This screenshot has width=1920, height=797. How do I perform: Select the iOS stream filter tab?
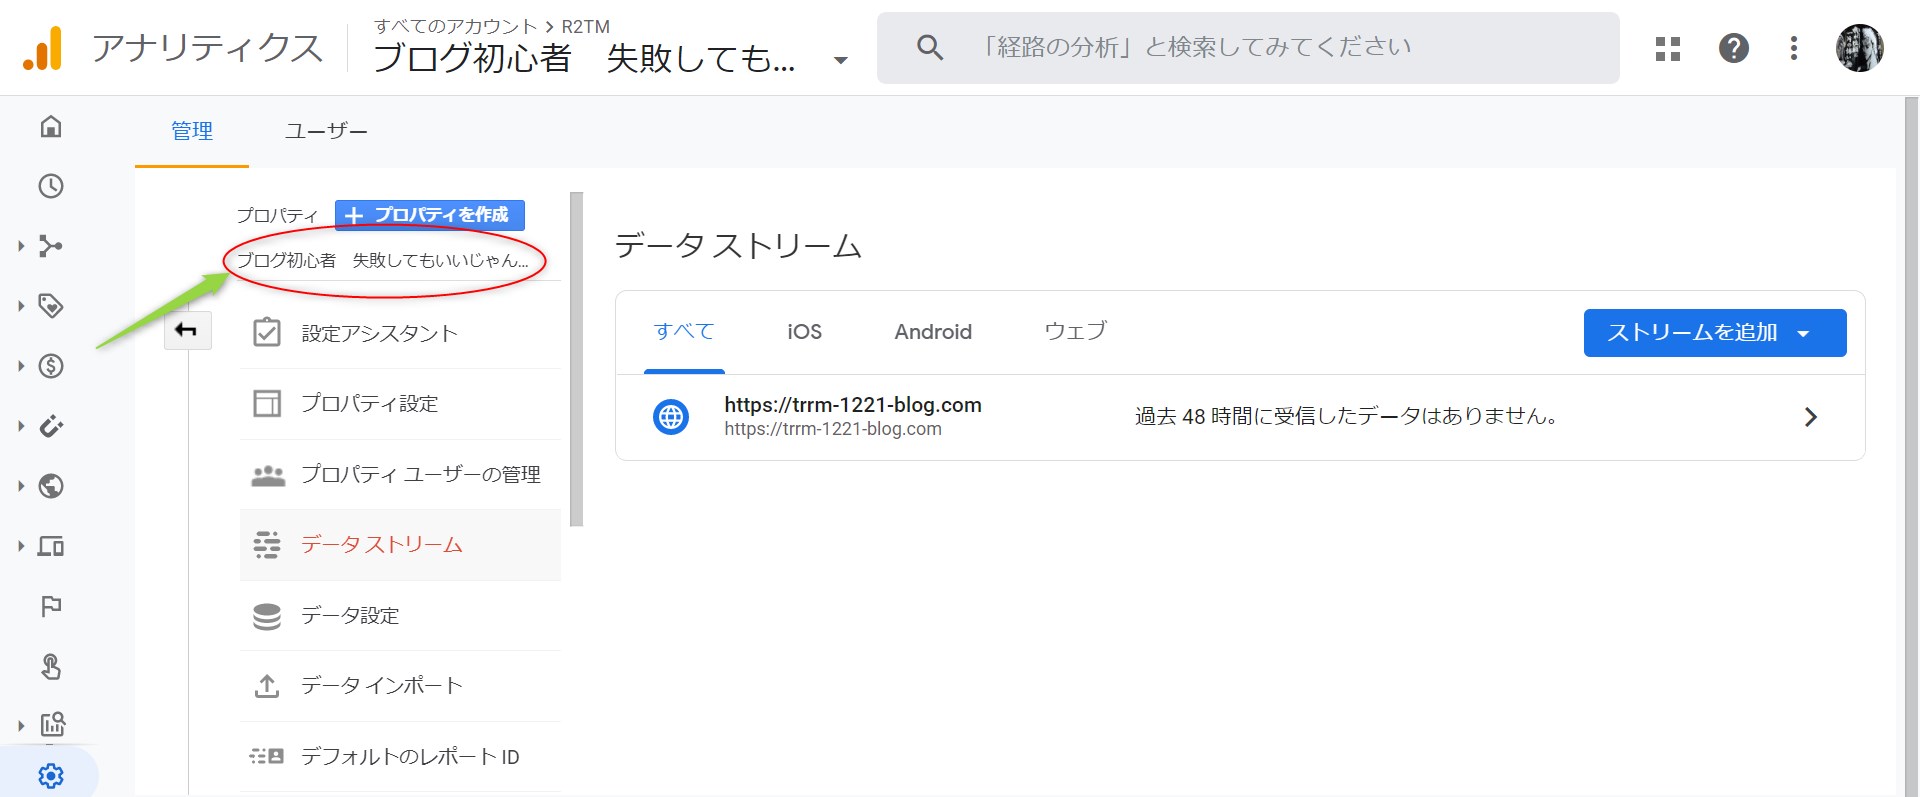[x=804, y=332]
